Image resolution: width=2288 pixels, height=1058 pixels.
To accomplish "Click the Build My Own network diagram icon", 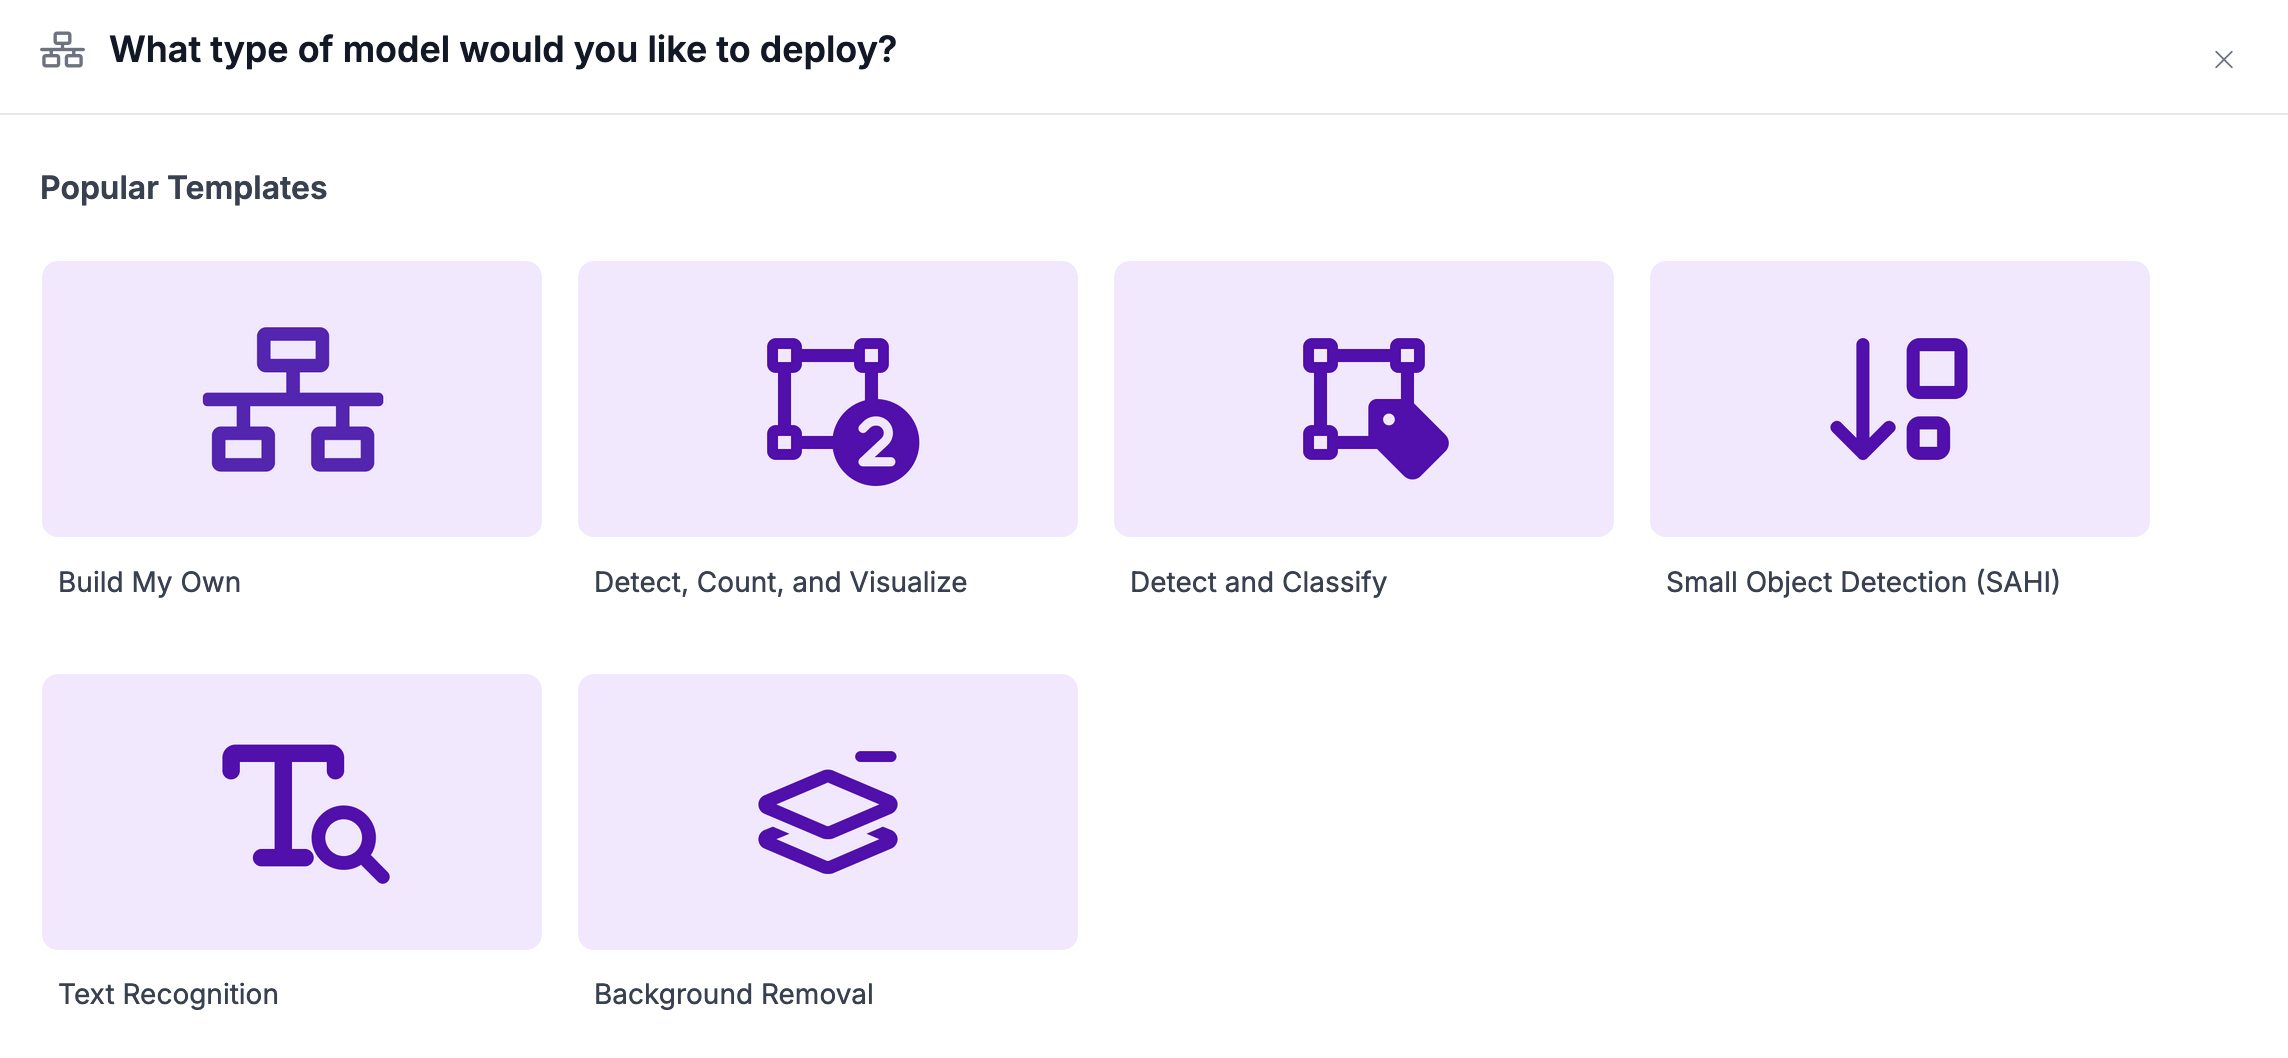I will pyautogui.click(x=292, y=399).
